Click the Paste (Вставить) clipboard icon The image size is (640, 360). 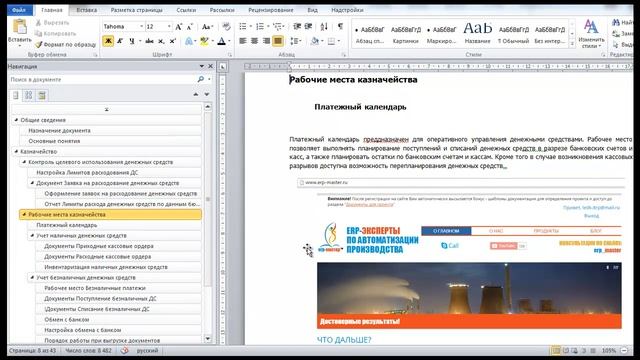(x=20, y=28)
